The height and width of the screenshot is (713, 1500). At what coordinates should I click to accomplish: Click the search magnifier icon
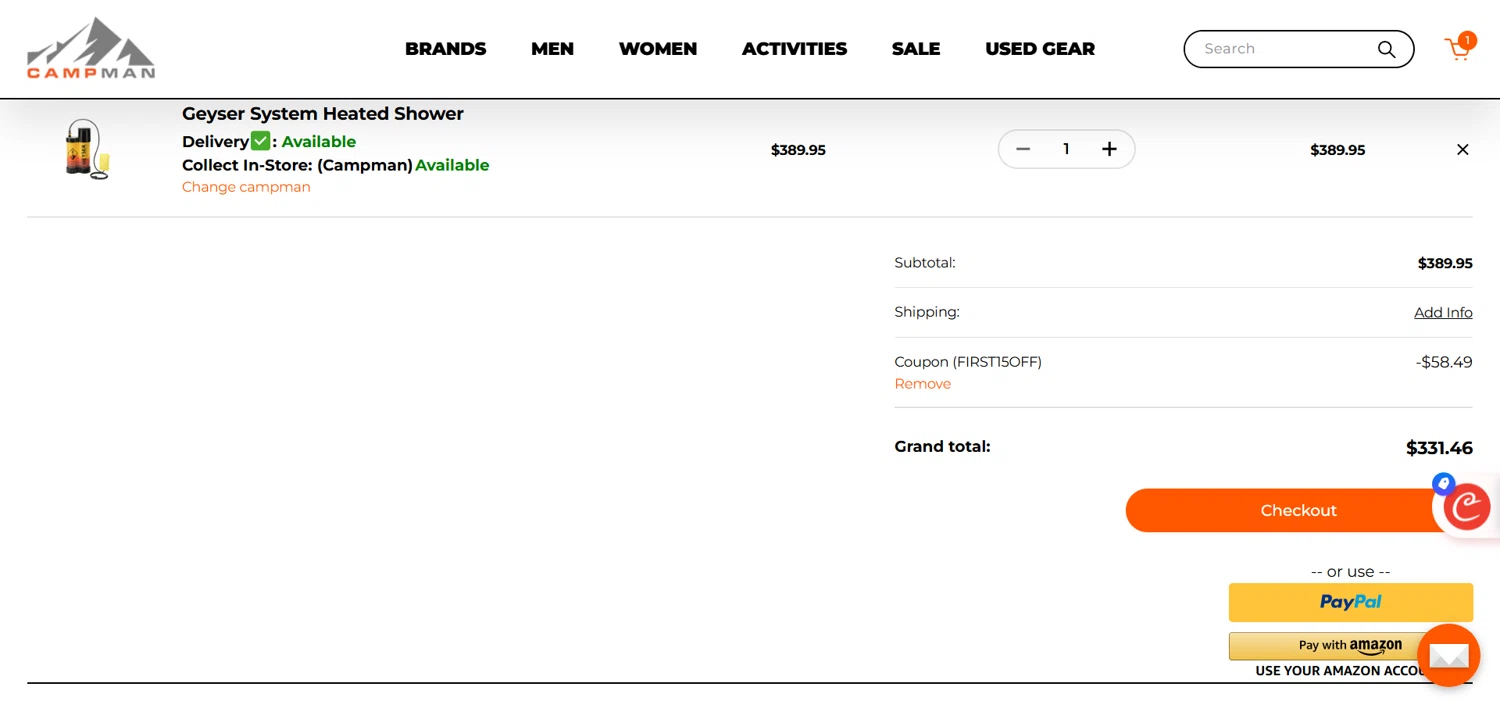coord(1386,49)
